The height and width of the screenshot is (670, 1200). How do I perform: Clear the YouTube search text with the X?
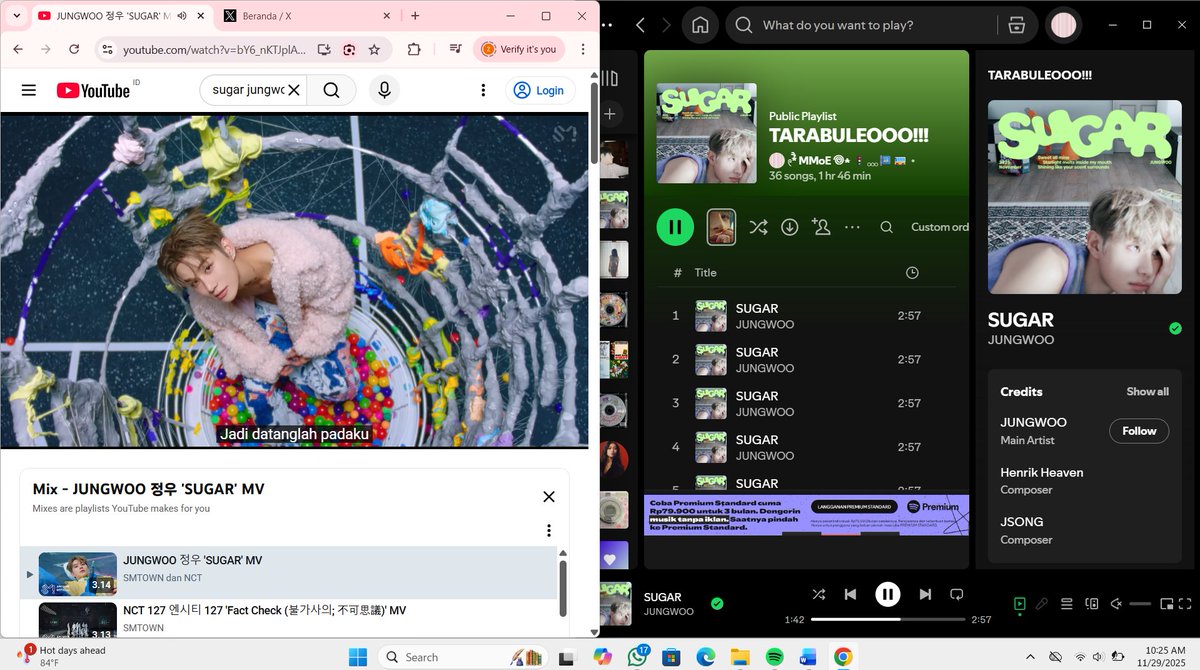click(x=294, y=90)
